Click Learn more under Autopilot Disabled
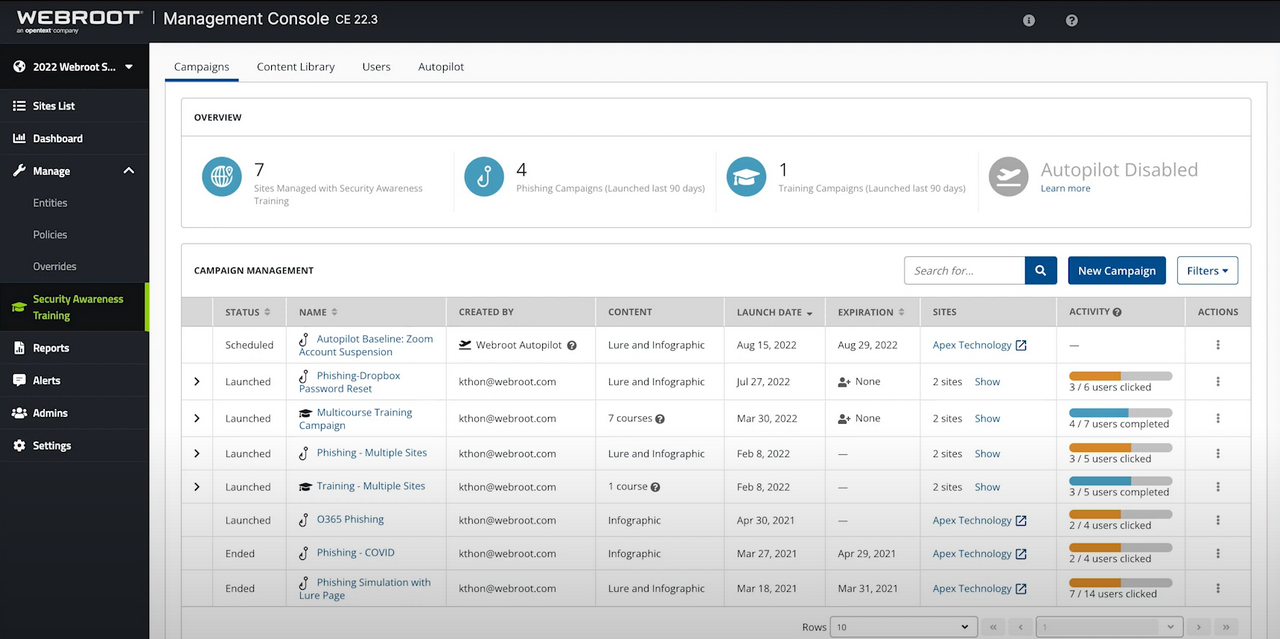This screenshot has height=639, width=1280. click(x=1065, y=189)
